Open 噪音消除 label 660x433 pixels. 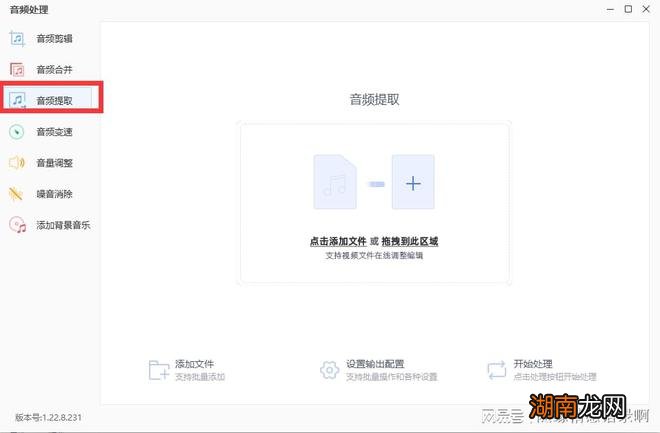tap(54, 194)
